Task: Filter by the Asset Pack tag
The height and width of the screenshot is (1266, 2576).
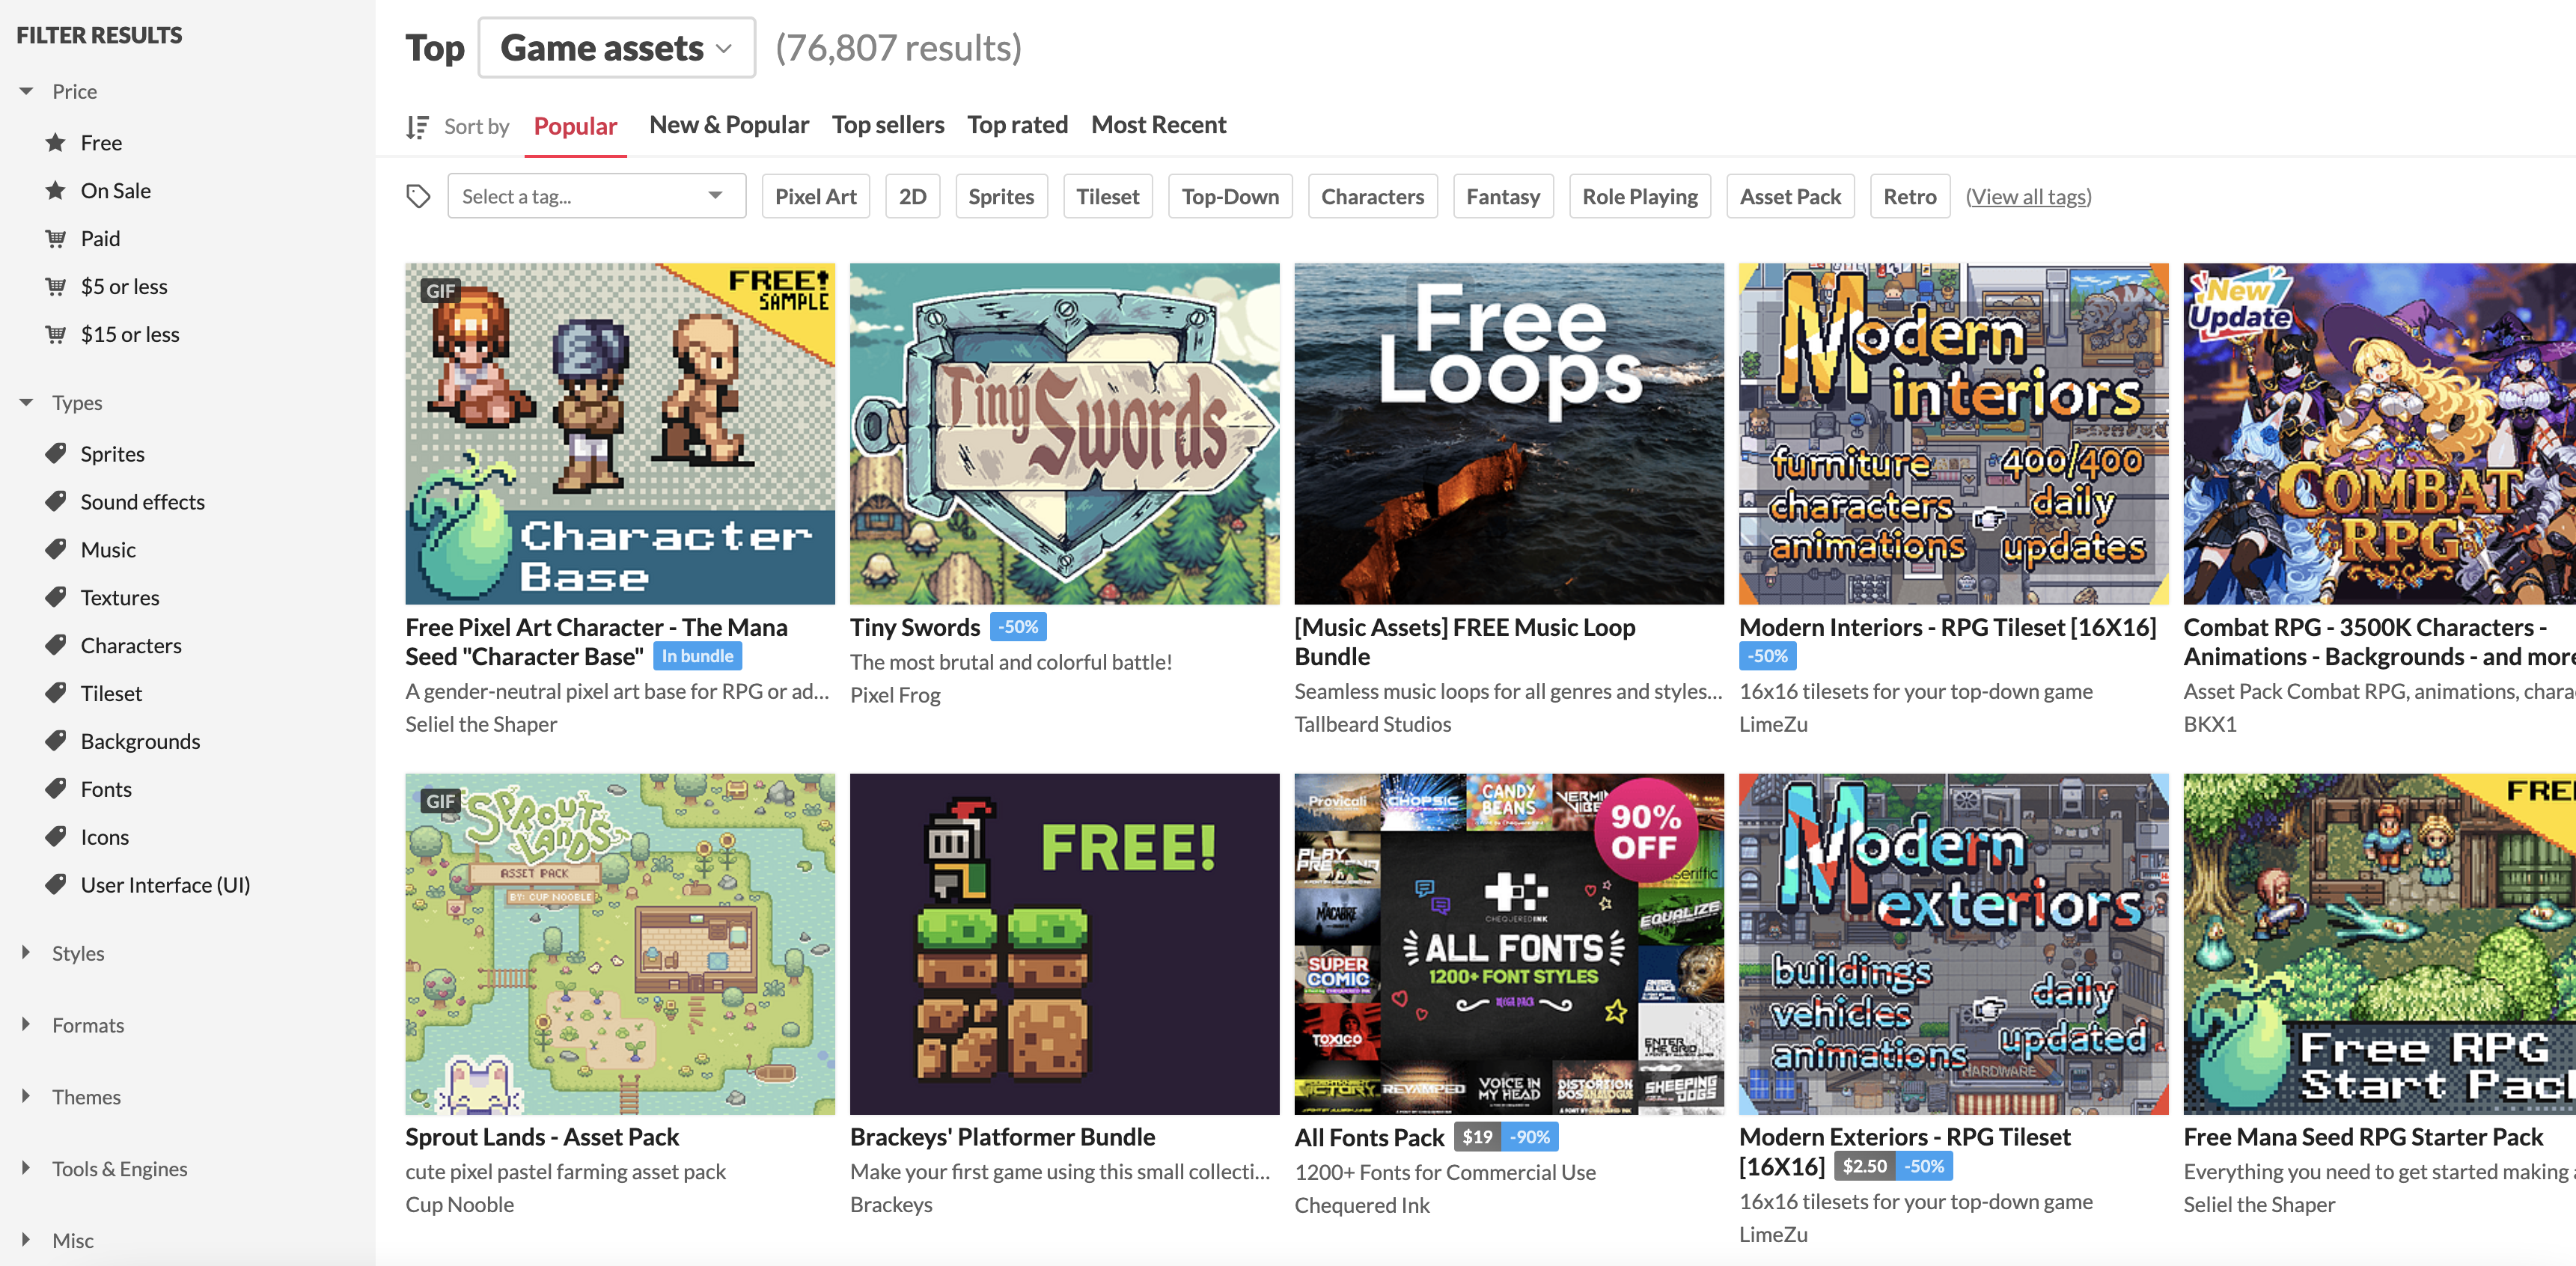Action: (1790, 196)
